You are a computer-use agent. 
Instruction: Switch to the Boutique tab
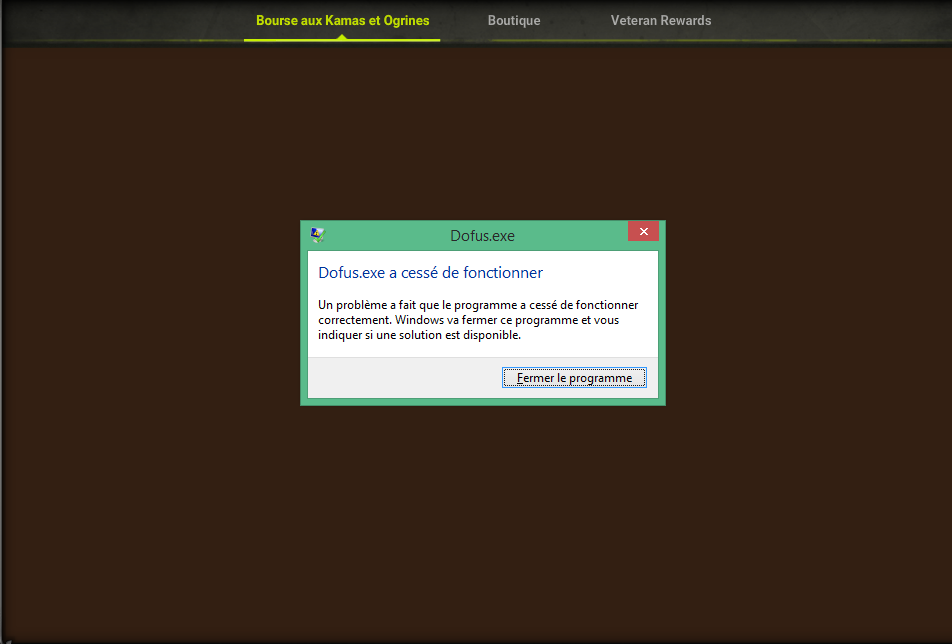(x=514, y=21)
